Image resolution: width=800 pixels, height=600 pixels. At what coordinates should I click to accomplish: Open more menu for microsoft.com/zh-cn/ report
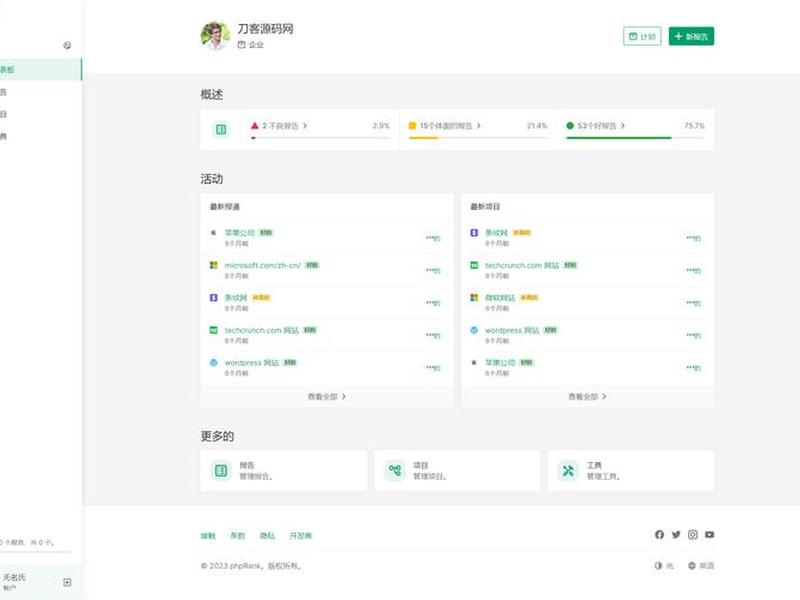[x=433, y=270]
